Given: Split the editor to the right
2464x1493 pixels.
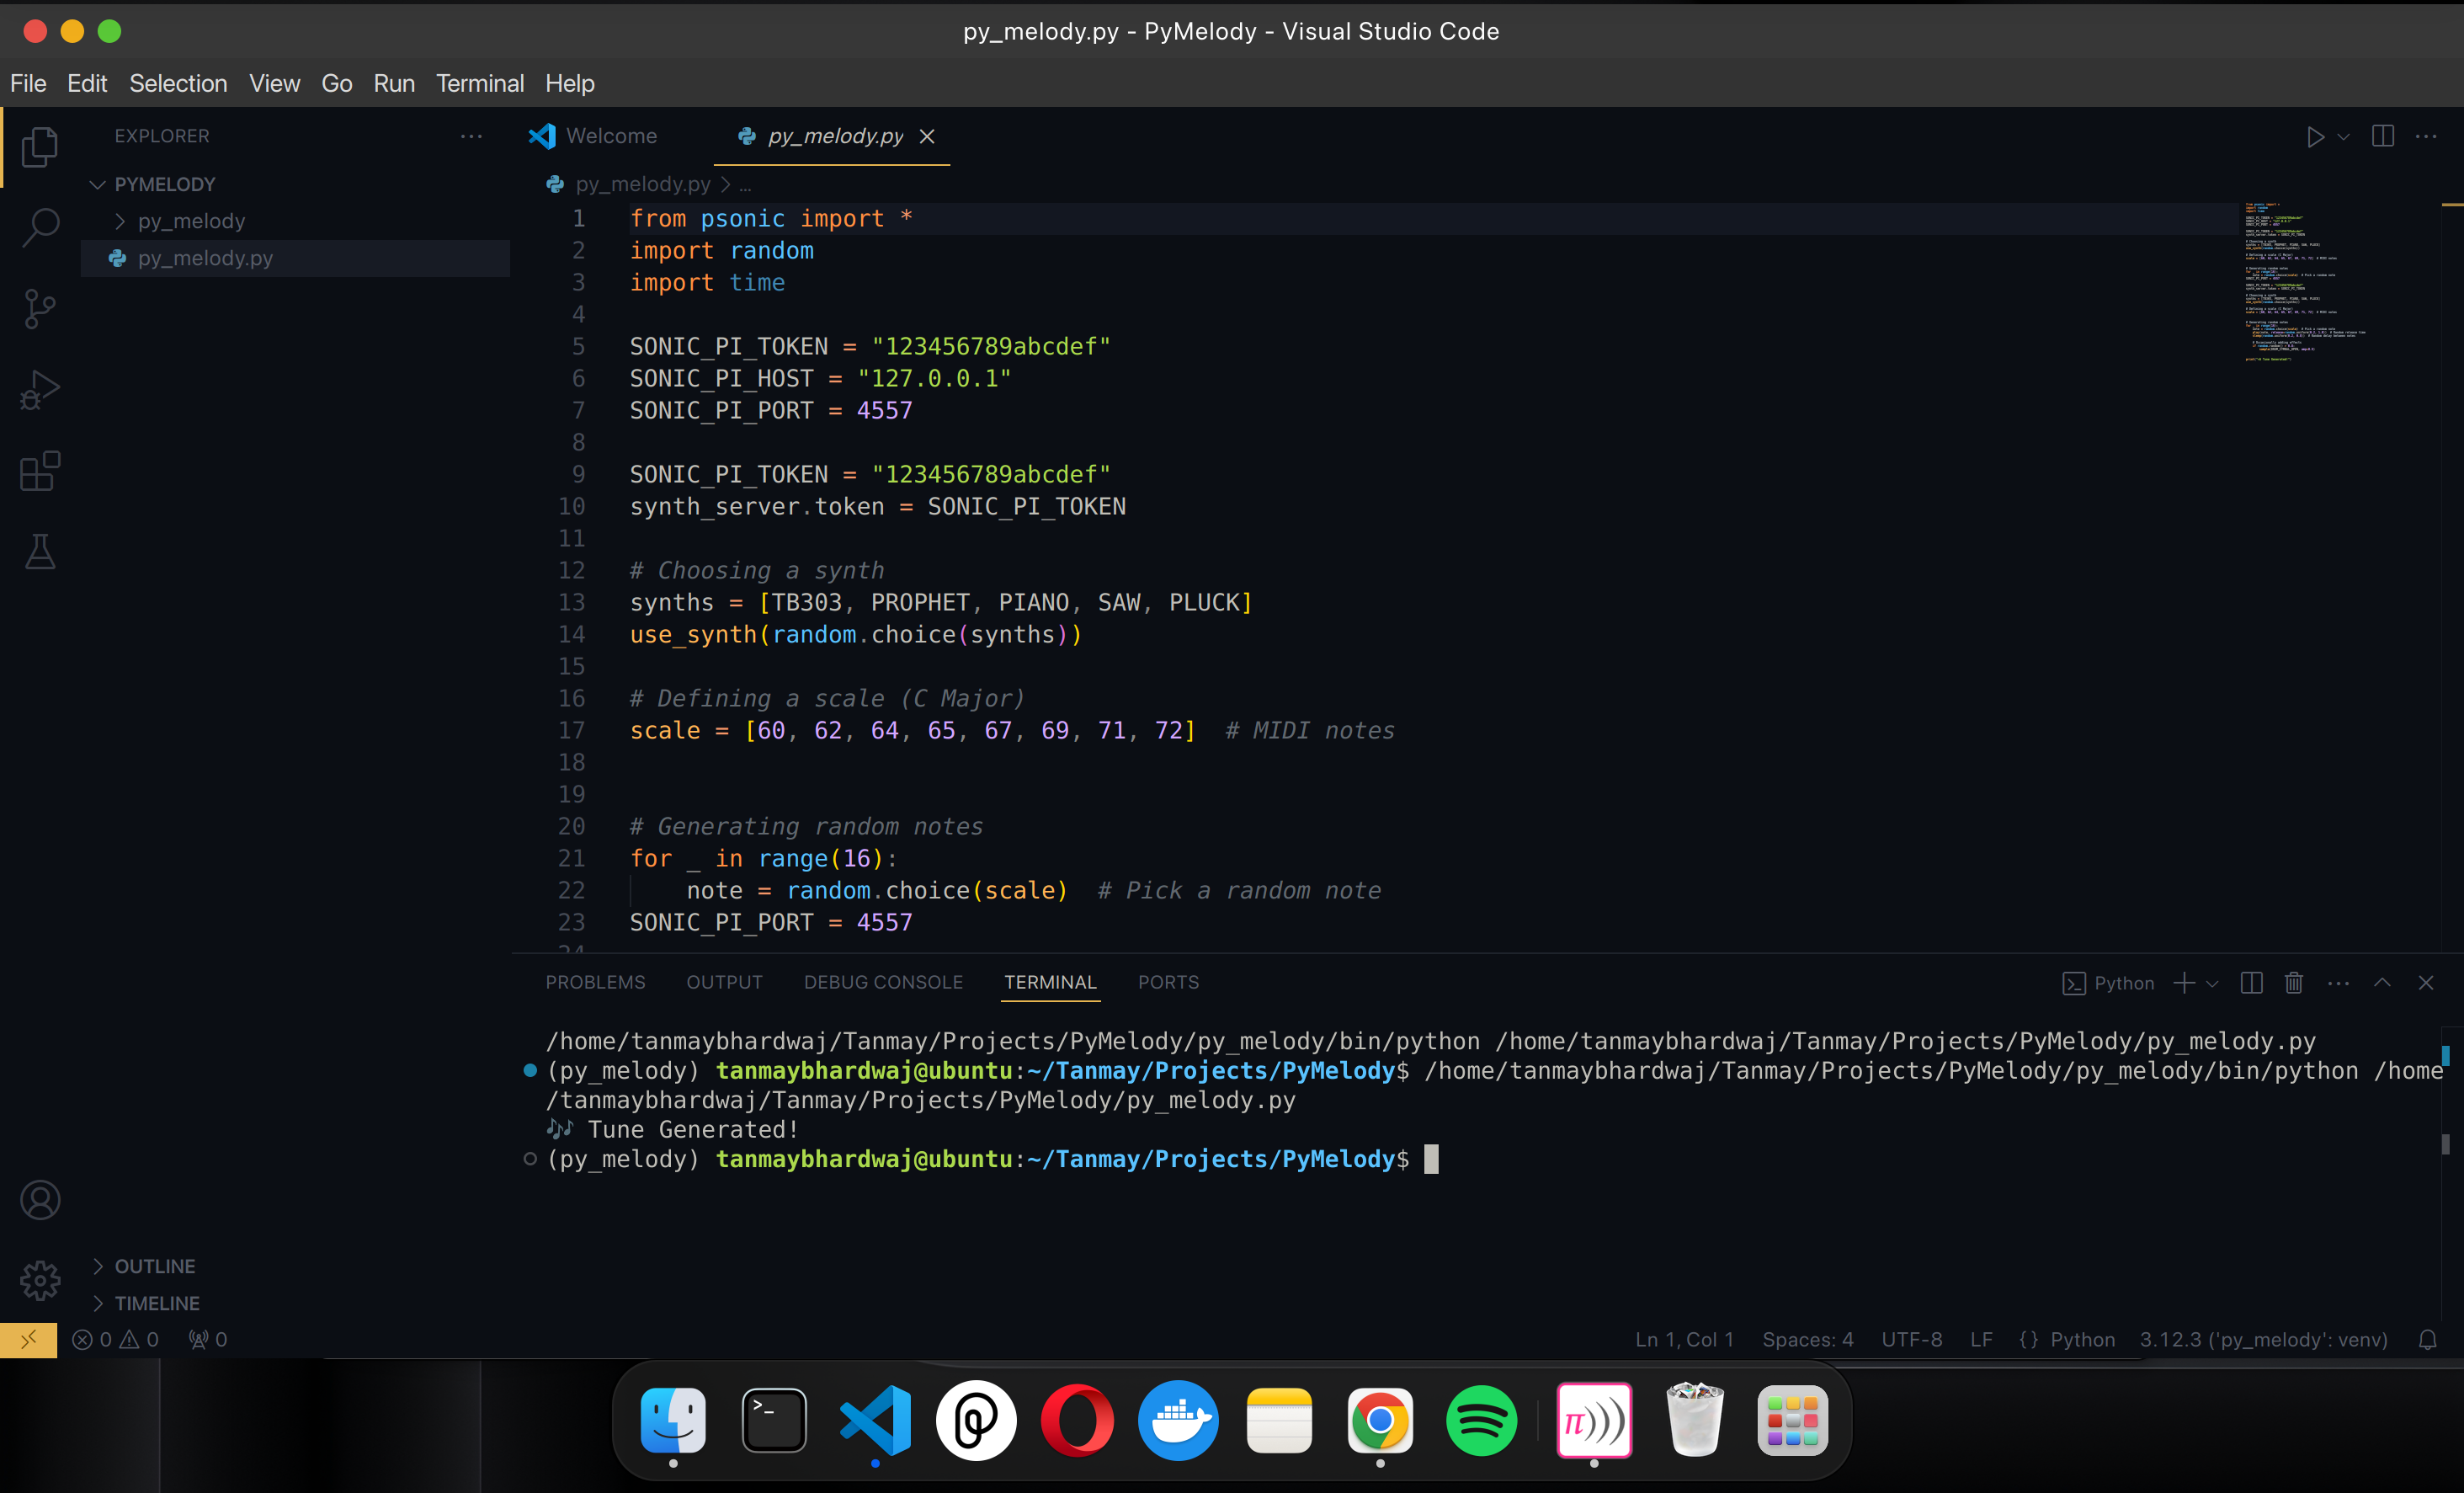Looking at the screenshot, I should tap(2383, 136).
